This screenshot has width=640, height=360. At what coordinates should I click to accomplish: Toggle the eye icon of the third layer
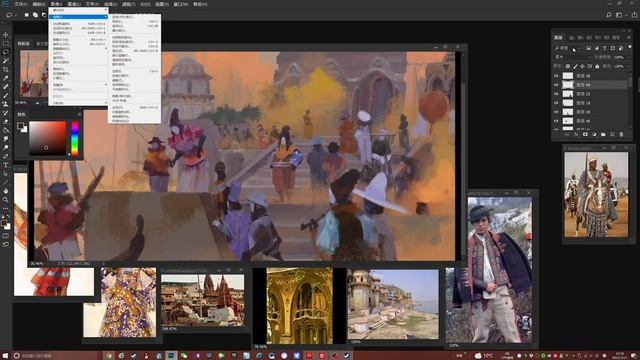coord(556,94)
